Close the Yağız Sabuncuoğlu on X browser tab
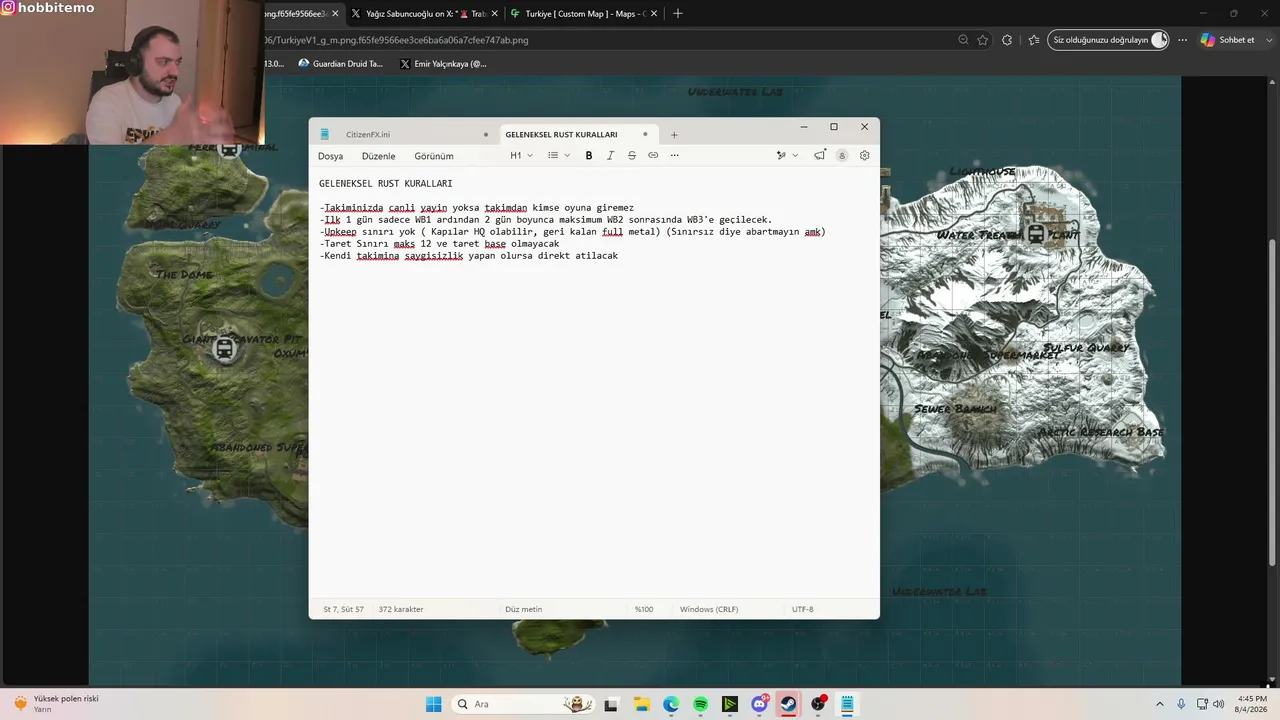Viewport: 1280px width, 720px height. (x=494, y=14)
